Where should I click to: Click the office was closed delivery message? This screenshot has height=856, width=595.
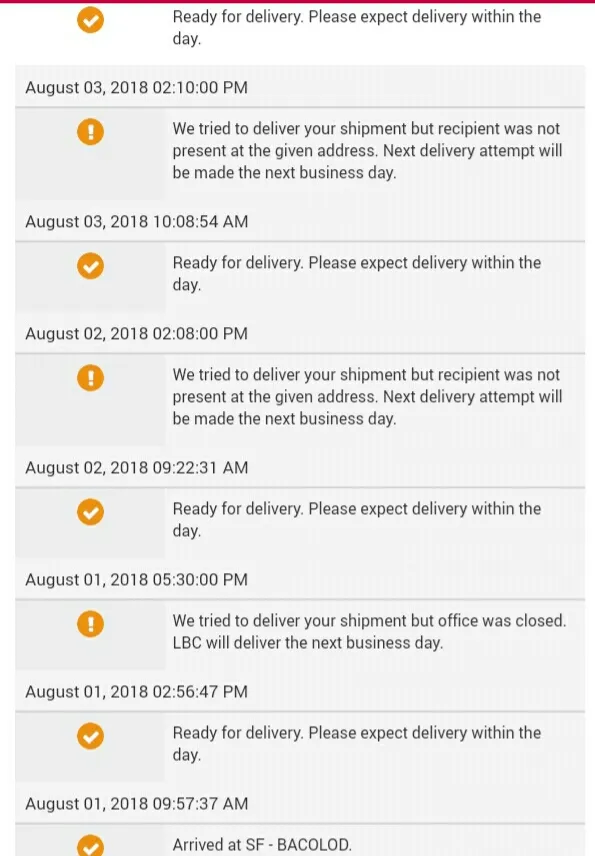(370, 632)
